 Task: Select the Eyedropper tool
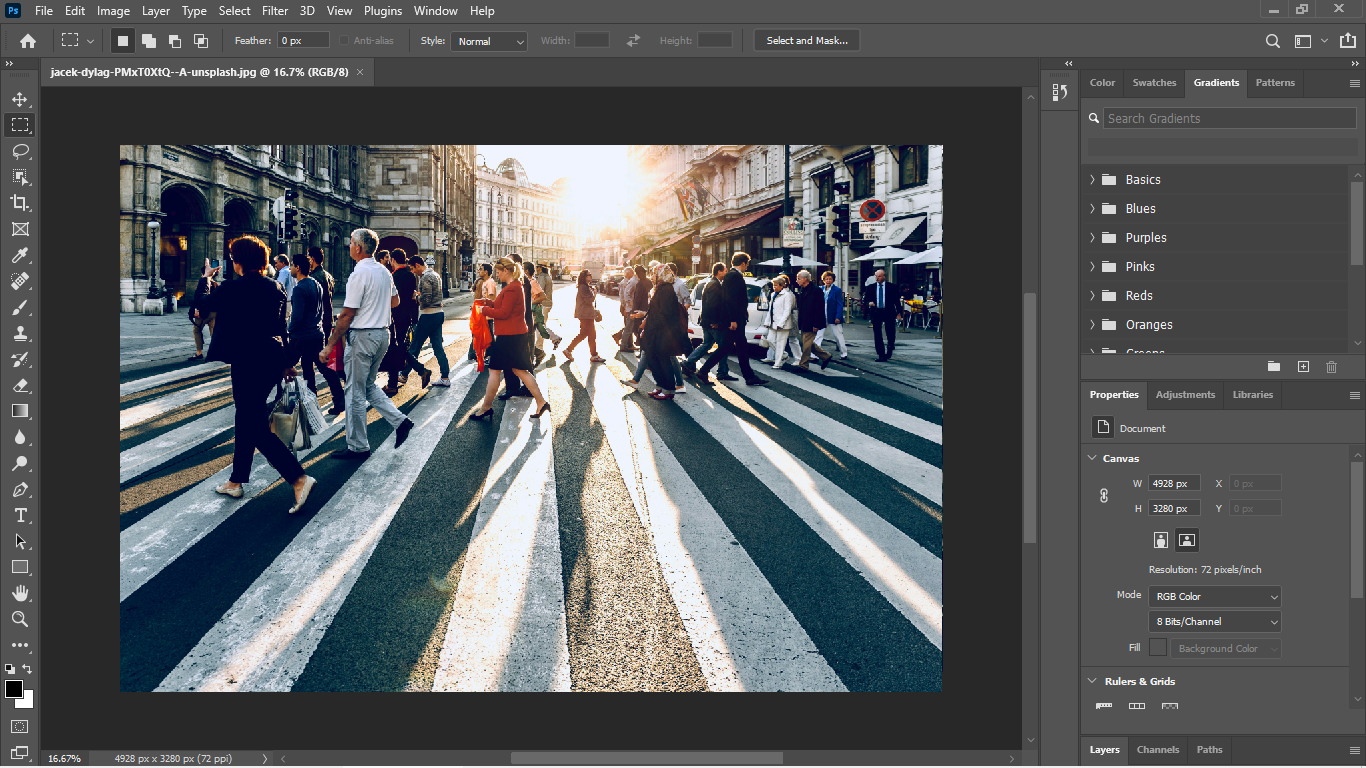pyautogui.click(x=20, y=255)
